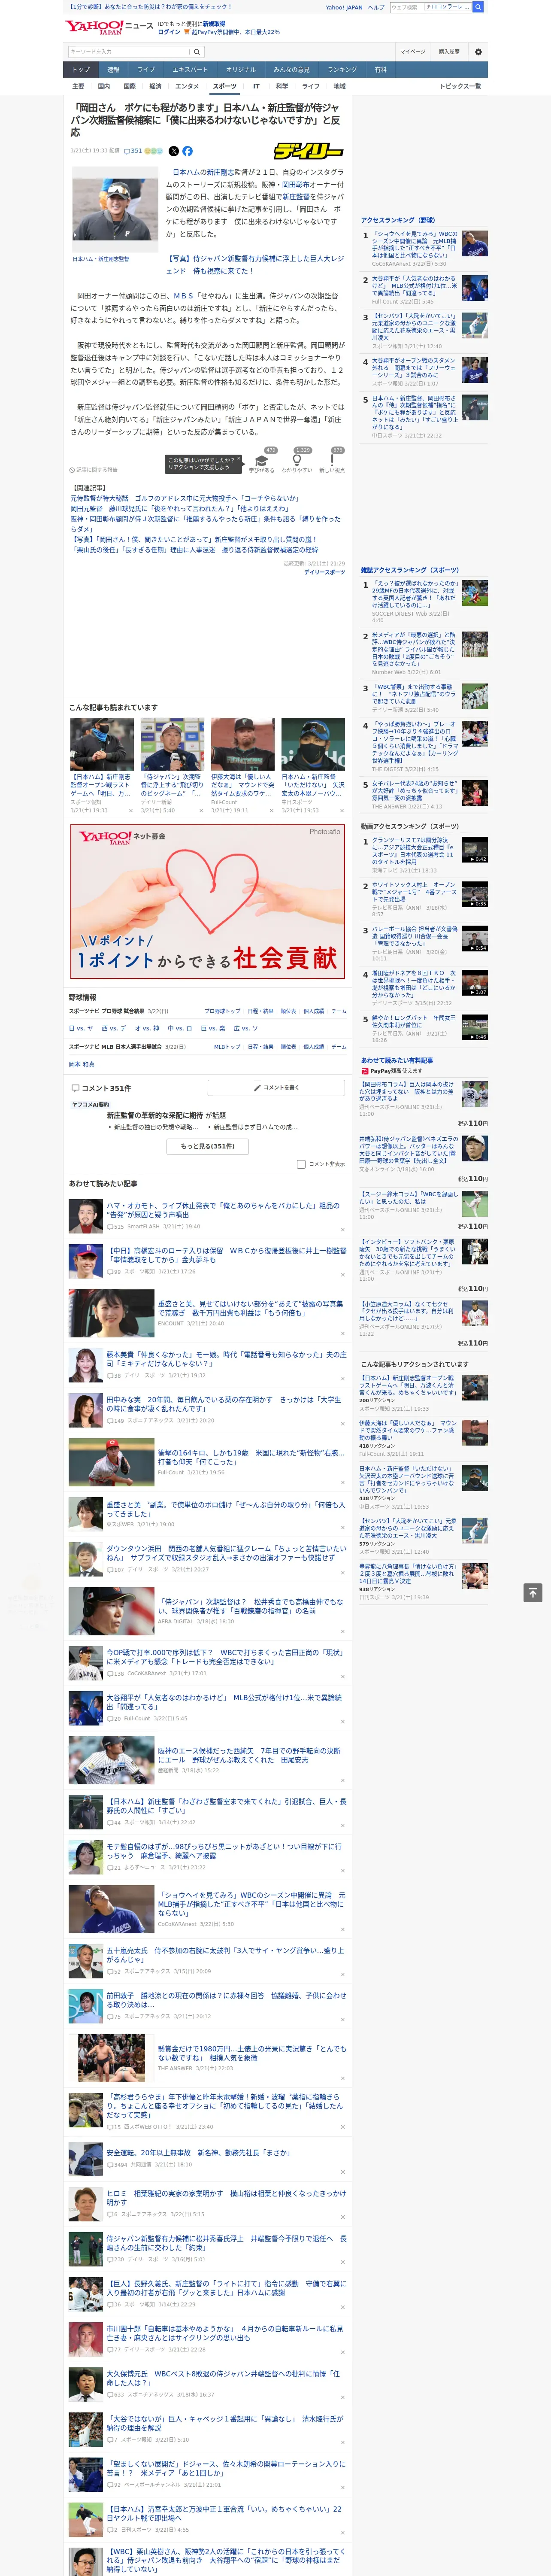This screenshot has width=551, height=2576.
Task: Open the トップ navigation tab
Action: click(x=81, y=69)
